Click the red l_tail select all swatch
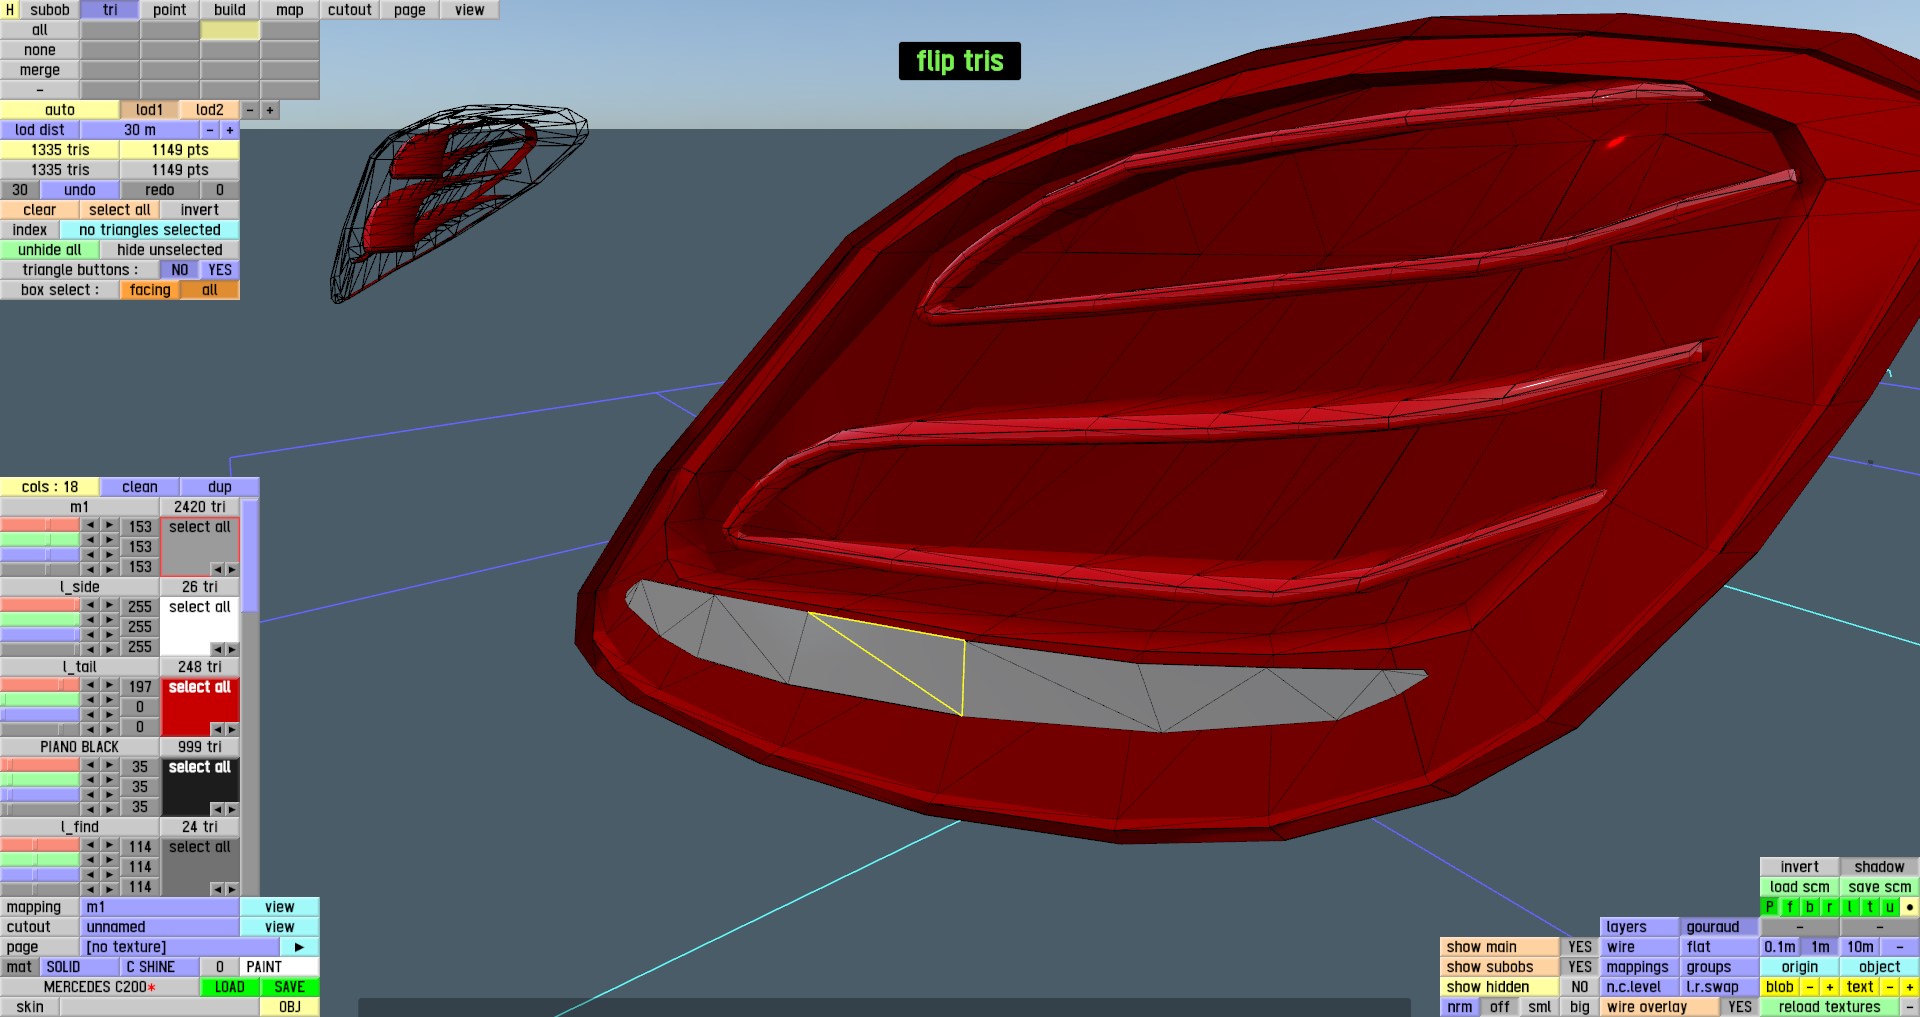The width and height of the screenshot is (1920, 1017). 200,707
